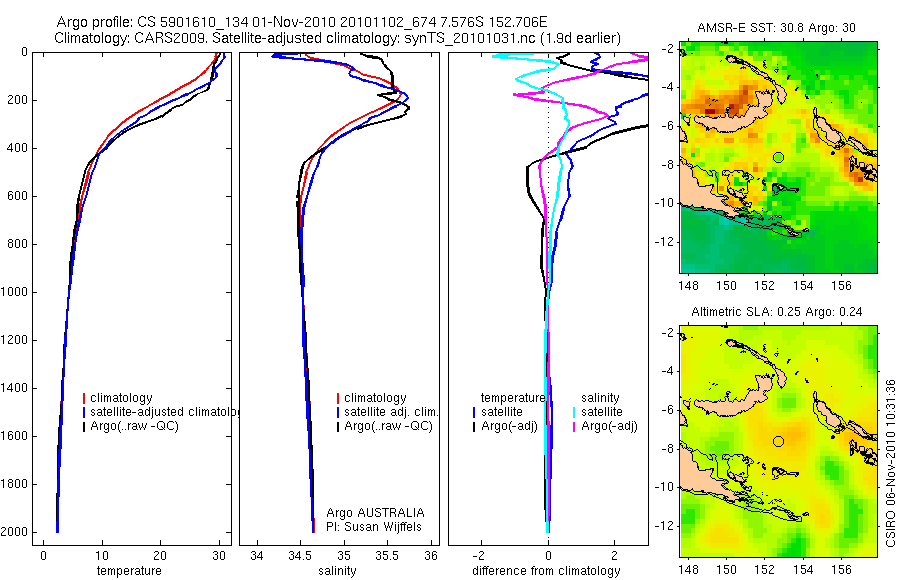
Task: Click cyan 'satellite' legend under salinity heading
Action: [597, 412]
